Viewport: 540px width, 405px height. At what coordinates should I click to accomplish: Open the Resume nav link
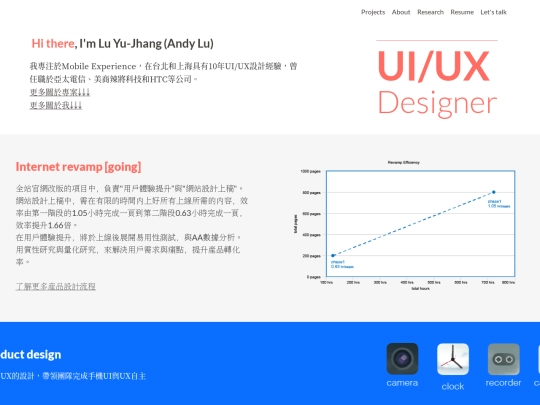coord(462,12)
